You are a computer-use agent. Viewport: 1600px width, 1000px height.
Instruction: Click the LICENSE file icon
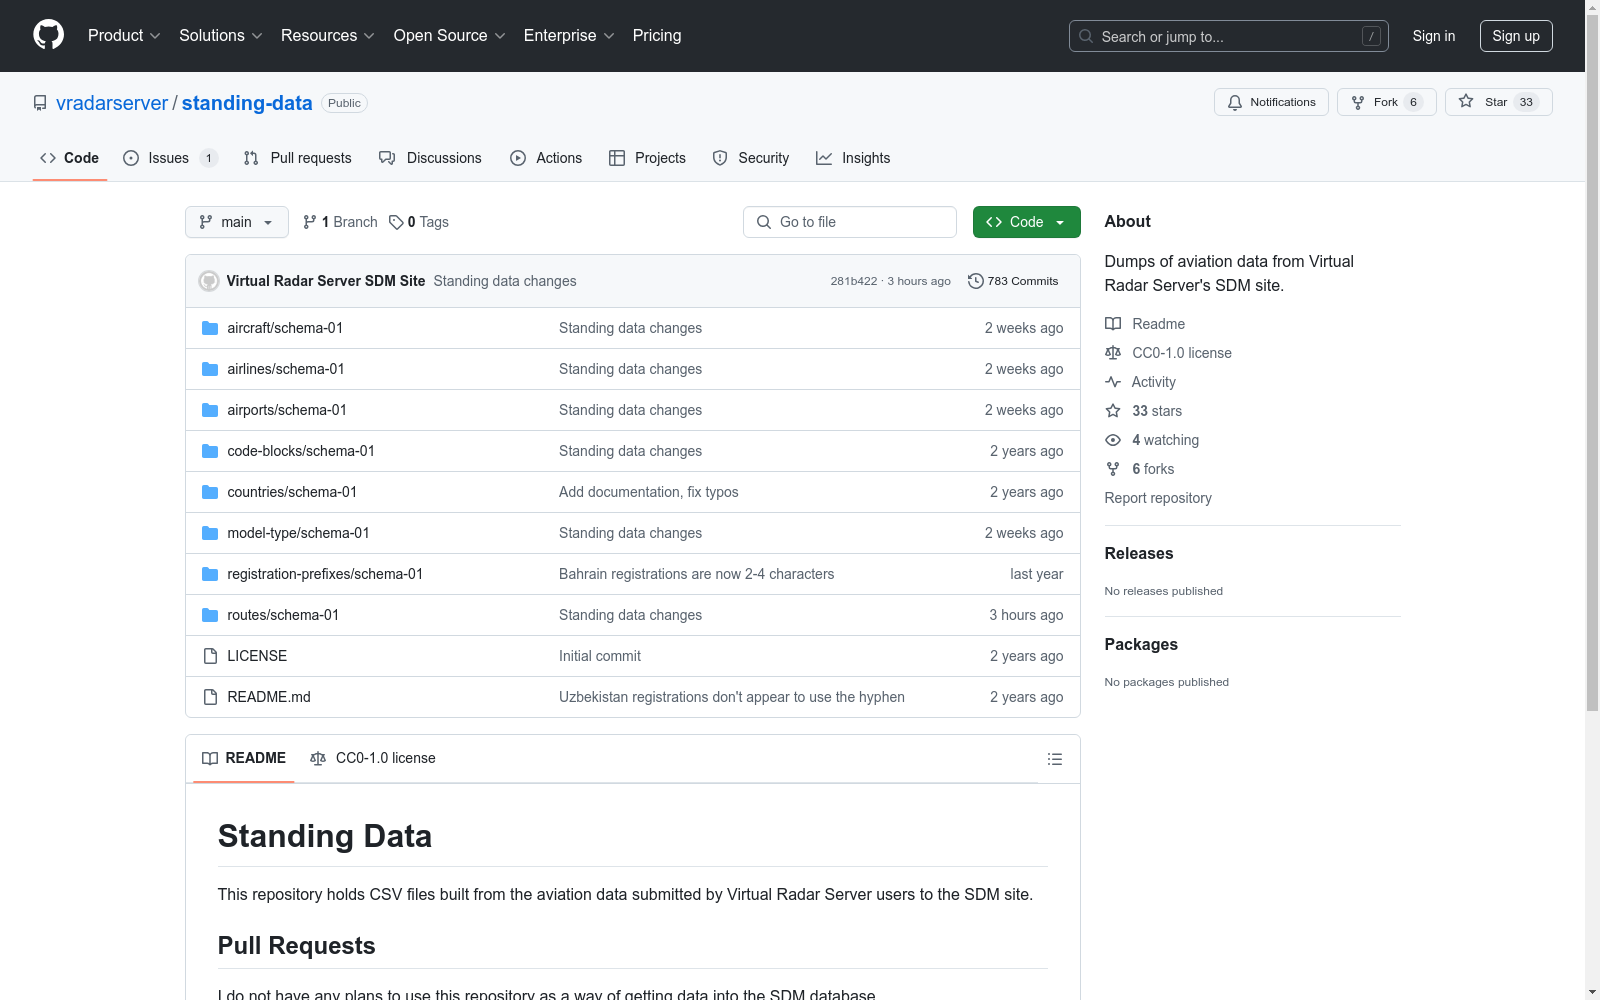[210, 656]
